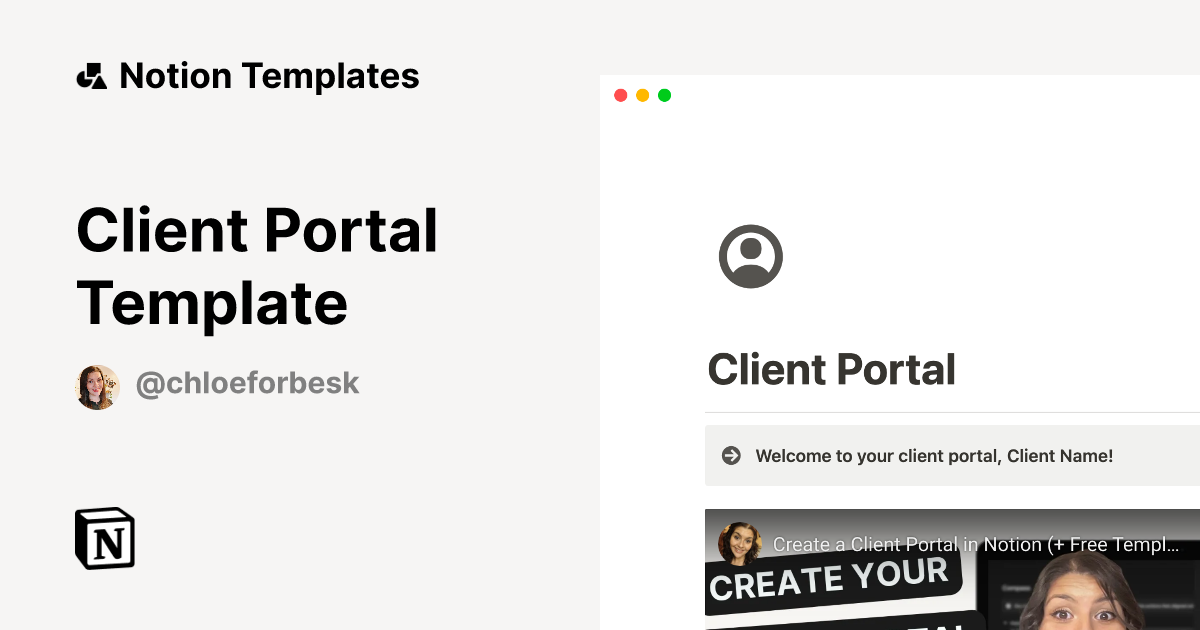Click the divider line below the Client Portal title
Image resolution: width=1200 pixels, height=630 pixels.
point(950,412)
